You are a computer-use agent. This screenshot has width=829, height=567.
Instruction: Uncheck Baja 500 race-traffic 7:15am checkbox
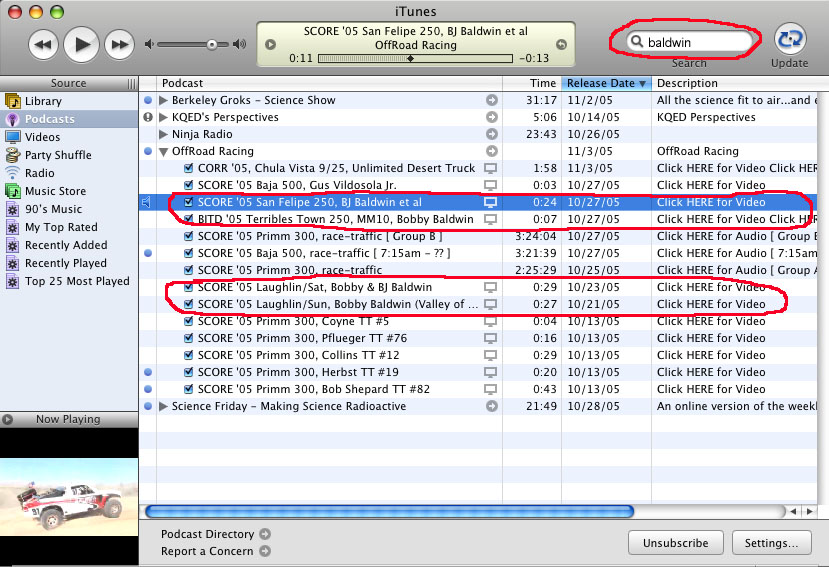pos(188,253)
